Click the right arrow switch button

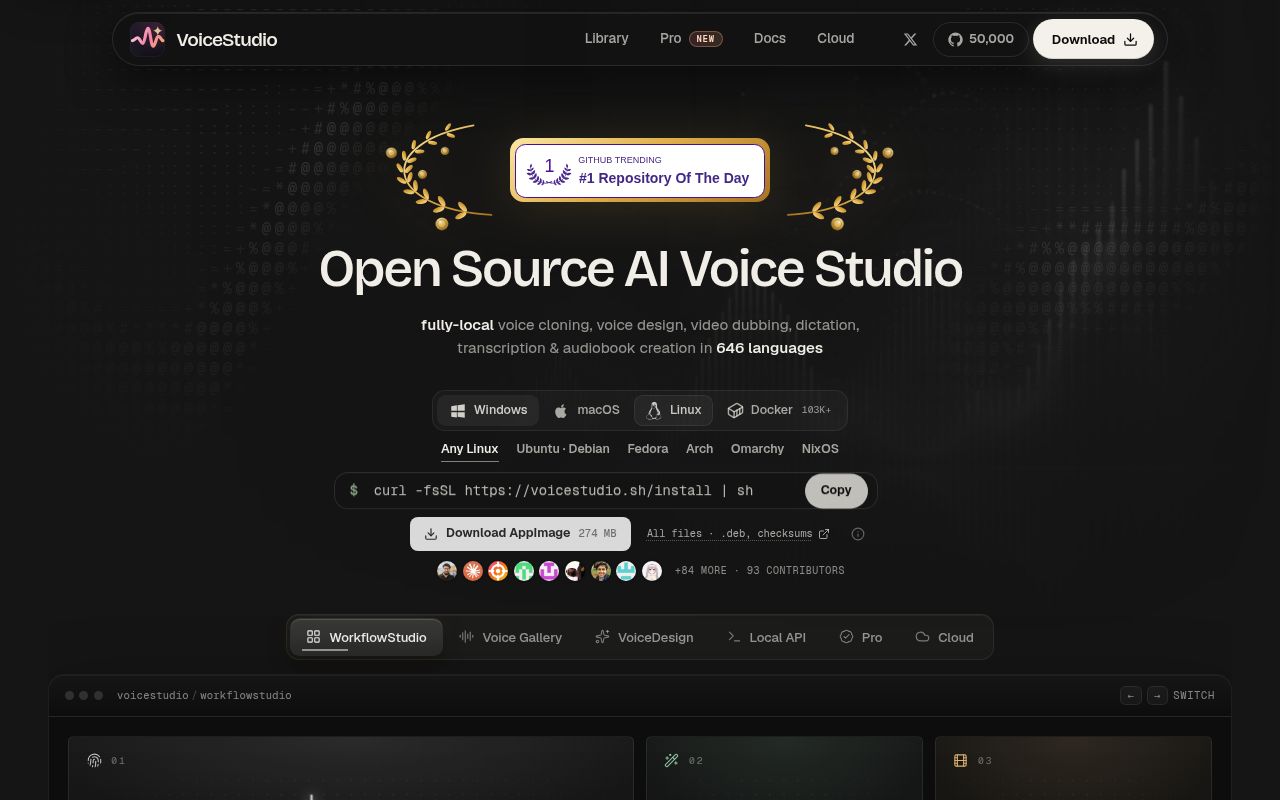point(1157,696)
